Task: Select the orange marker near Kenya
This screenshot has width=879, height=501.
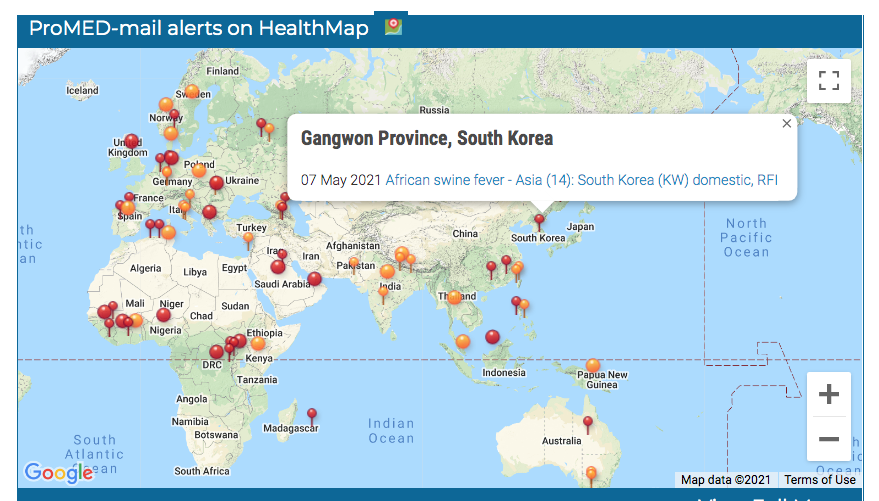Action: [258, 343]
